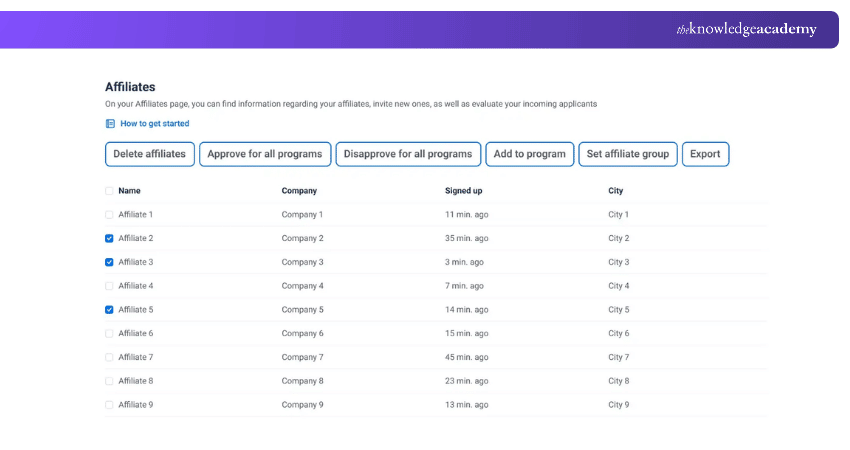Check the Affiliate 1 checkbox
This screenshot has width=850, height=450.
(109, 215)
